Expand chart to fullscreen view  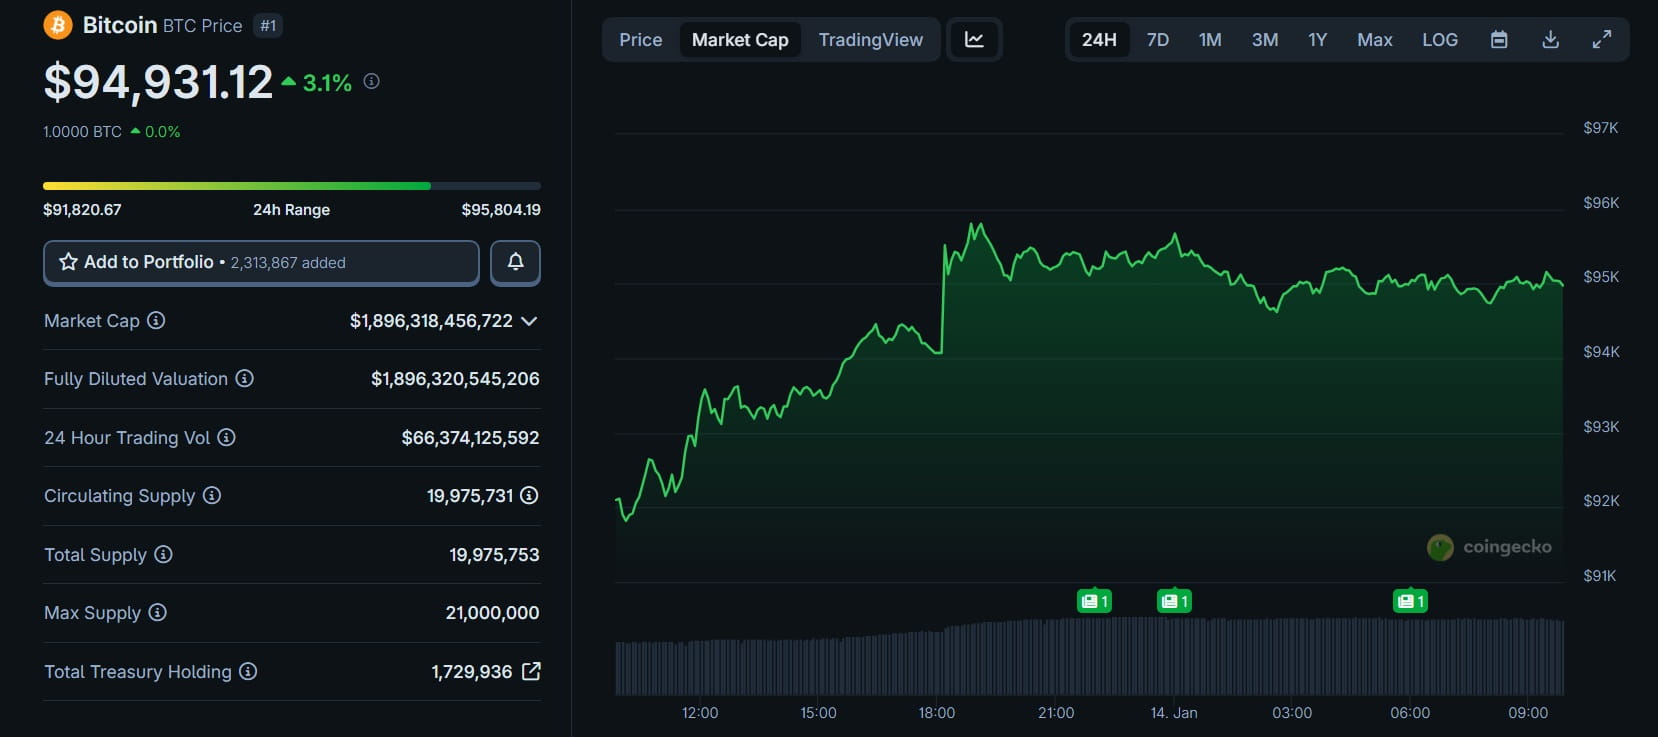(1601, 40)
